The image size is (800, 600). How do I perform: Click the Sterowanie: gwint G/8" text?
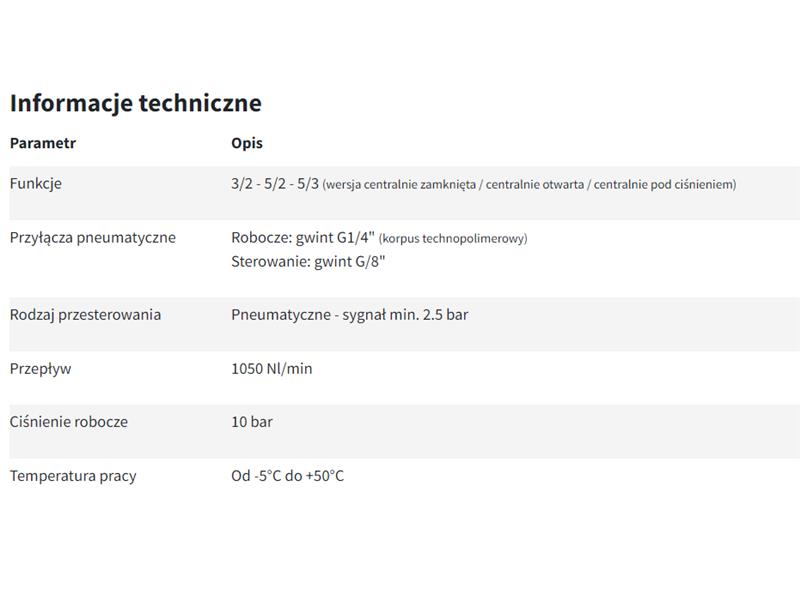coord(308,262)
